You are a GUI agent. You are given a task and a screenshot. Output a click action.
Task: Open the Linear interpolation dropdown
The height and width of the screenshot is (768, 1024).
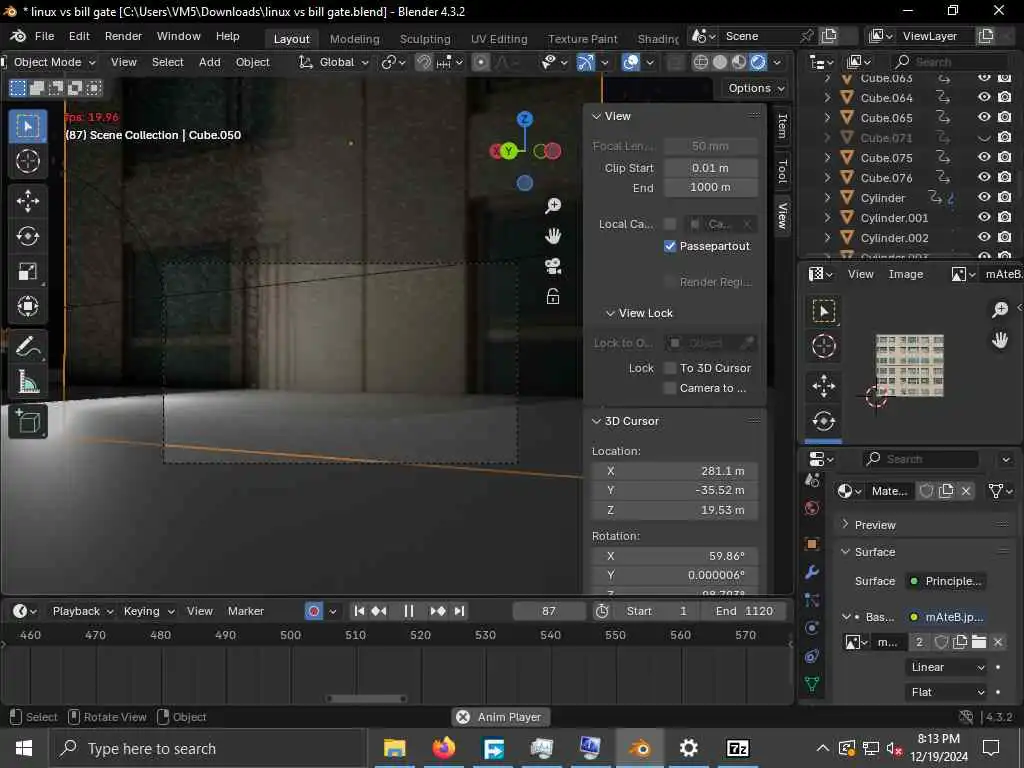[947, 667]
